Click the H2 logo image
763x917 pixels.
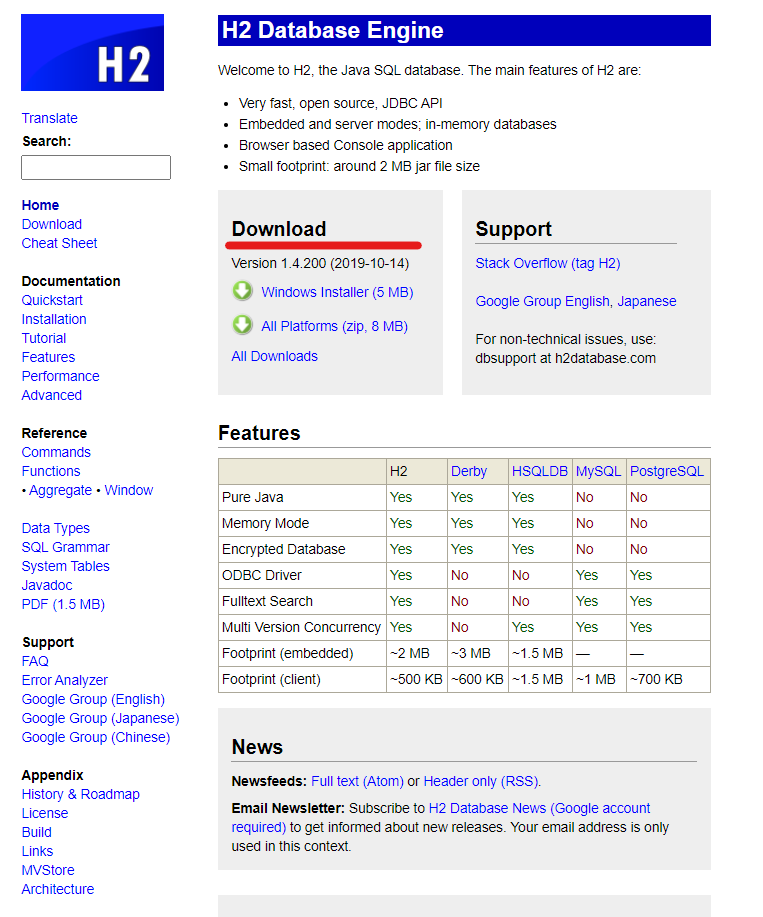[92, 53]
